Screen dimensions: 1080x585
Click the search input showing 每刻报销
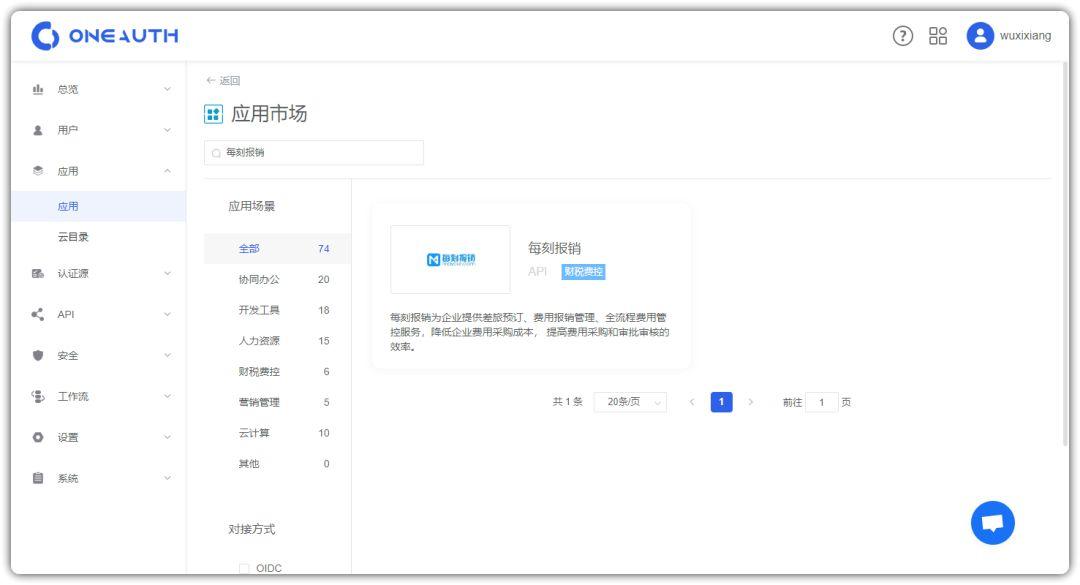coord(313,152)
